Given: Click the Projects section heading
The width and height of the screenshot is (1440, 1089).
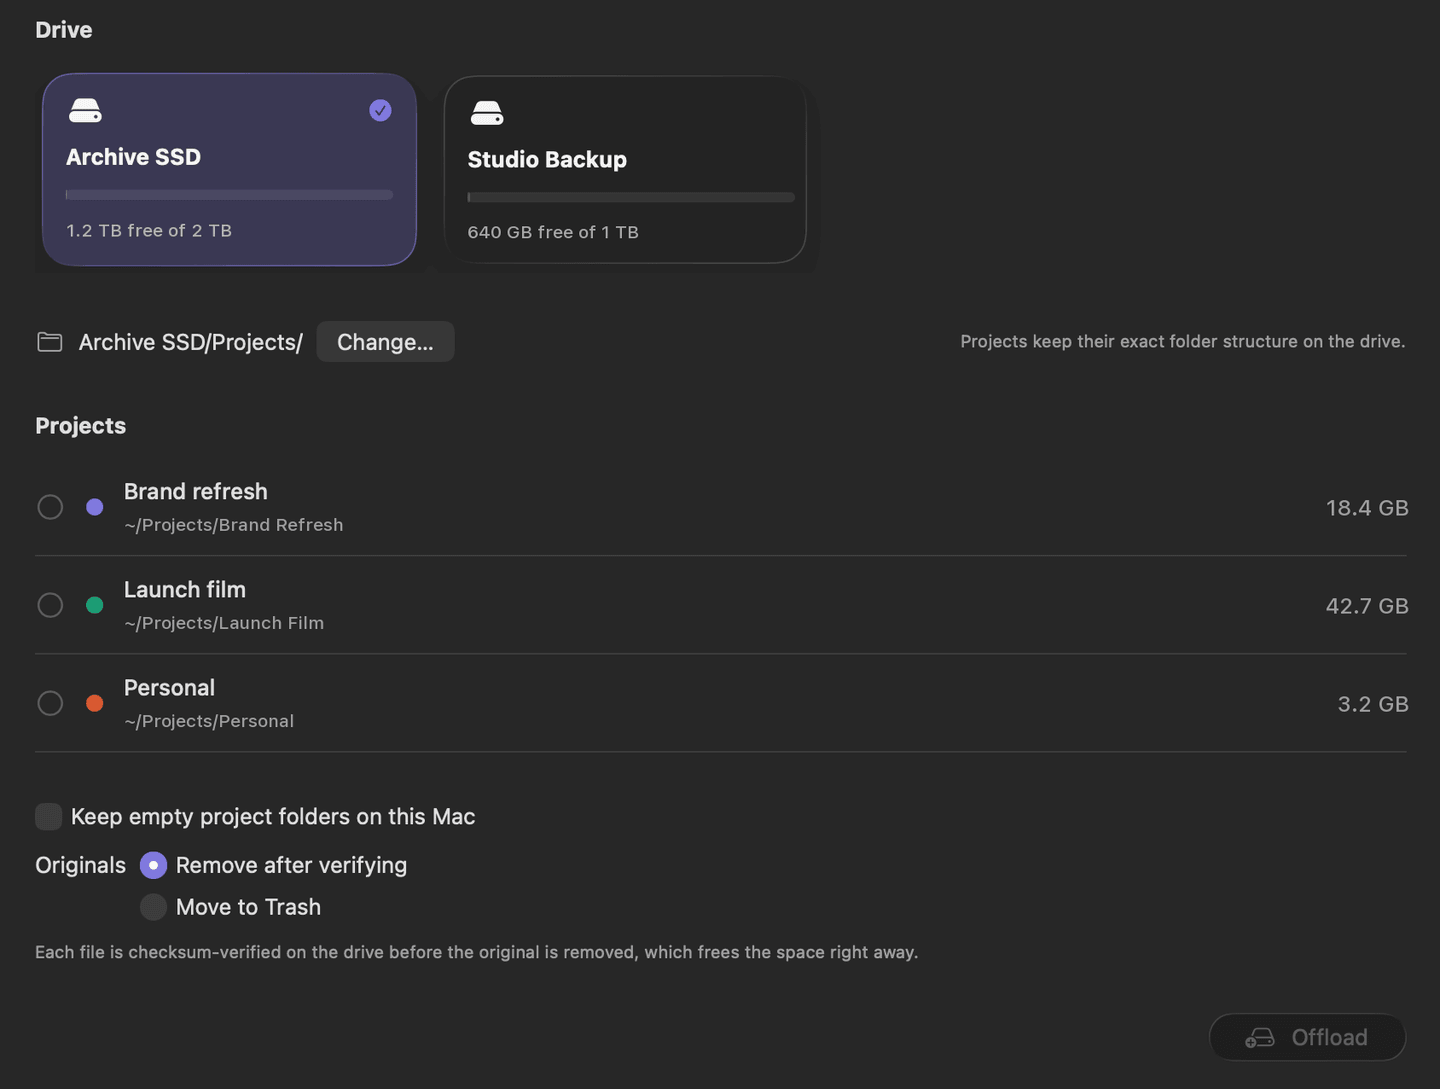Looking at the screenshot, I should coord(81,426).
